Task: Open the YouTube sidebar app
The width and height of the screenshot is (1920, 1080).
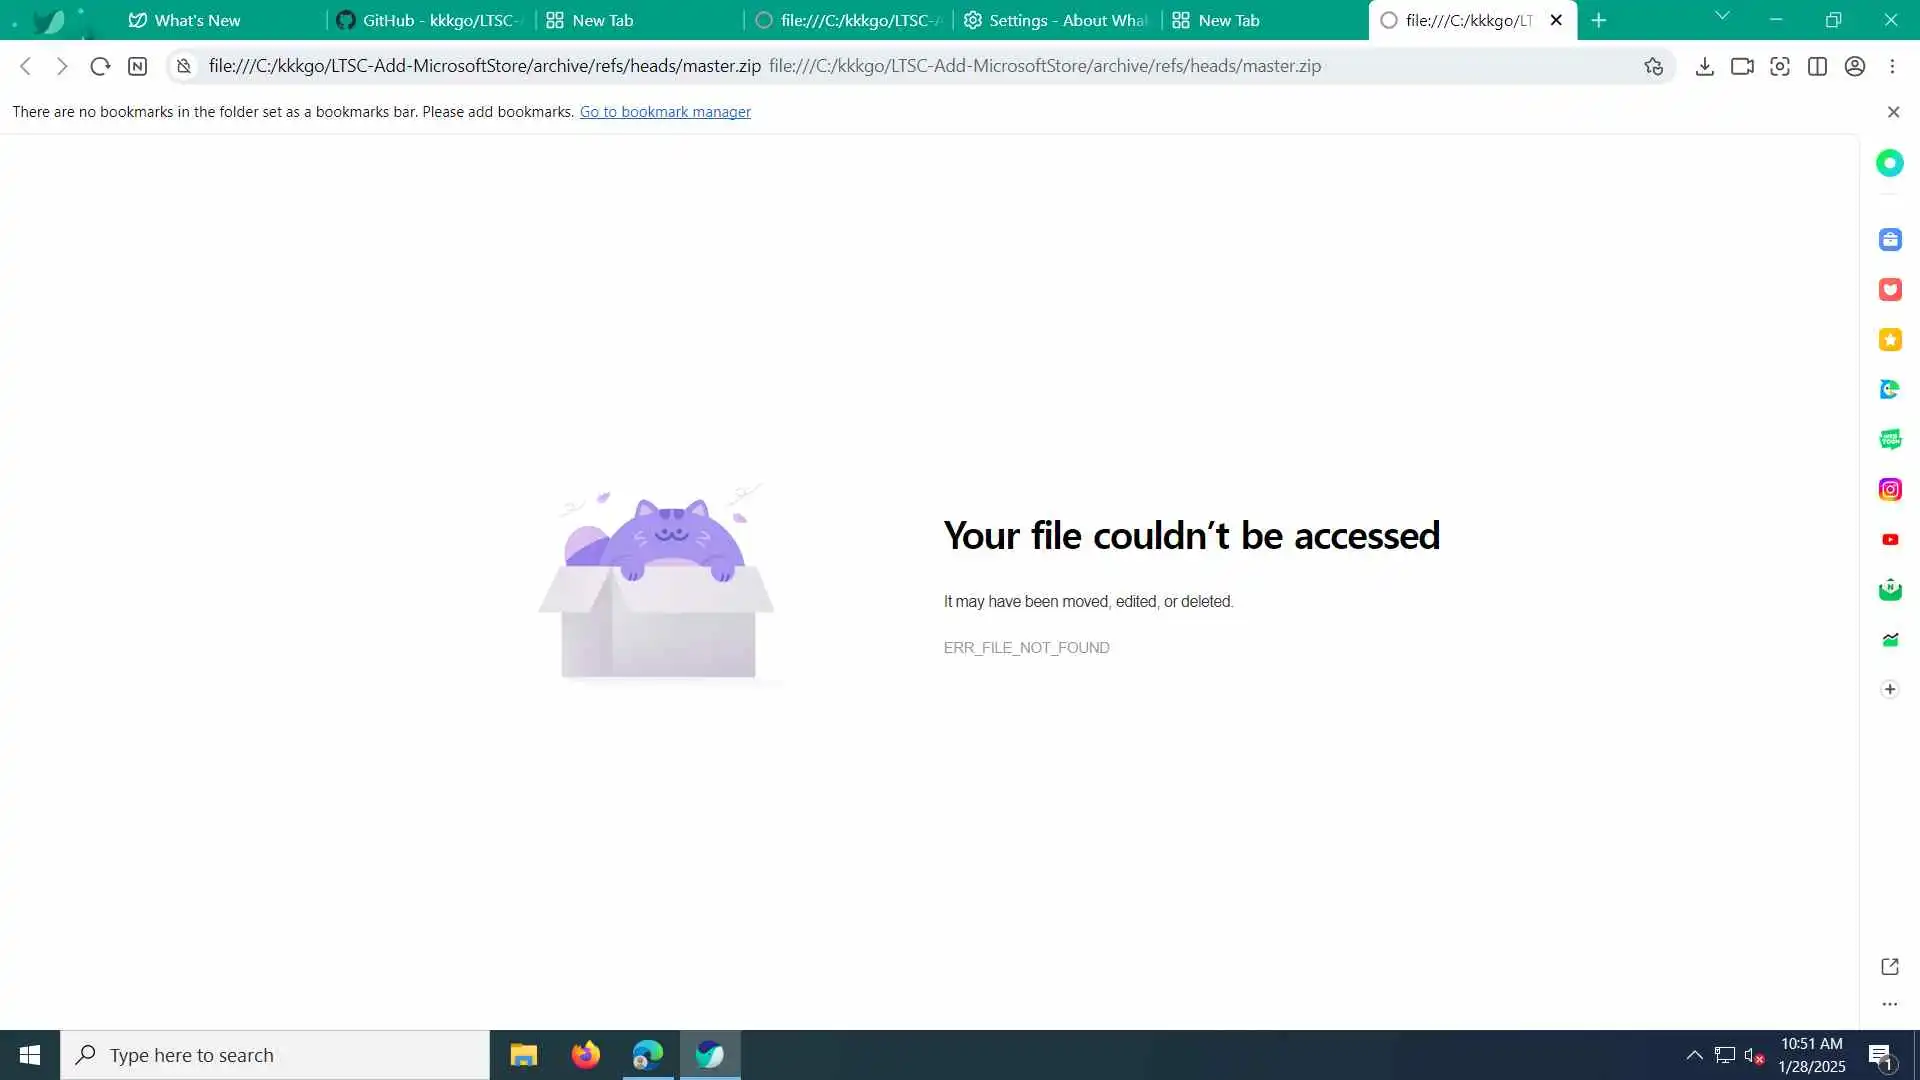Action: point(1889,540)
